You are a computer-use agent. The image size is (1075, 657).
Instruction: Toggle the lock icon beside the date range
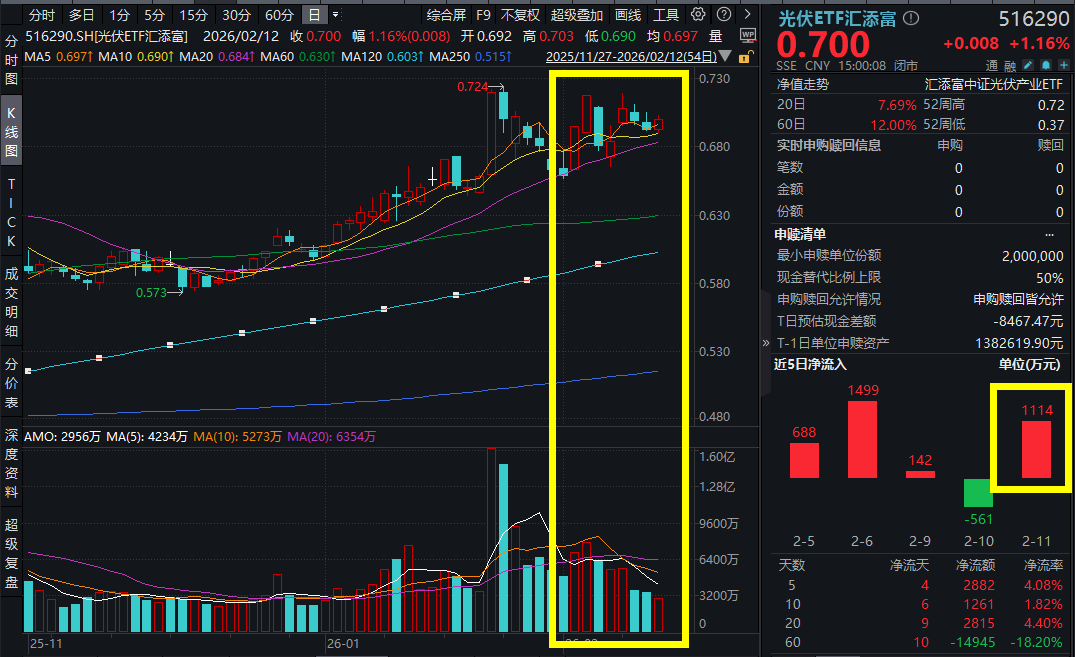[747, 59]
